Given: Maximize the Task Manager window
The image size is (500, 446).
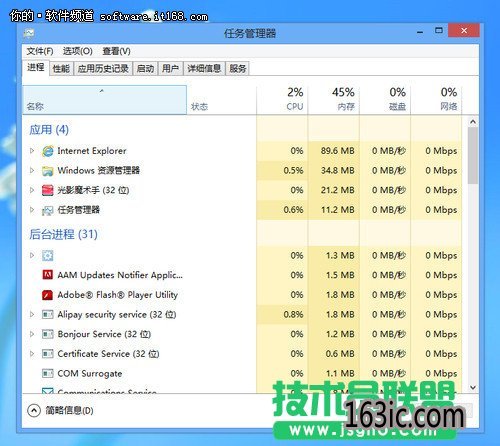Looking at the screenshot, I should 439,31.
